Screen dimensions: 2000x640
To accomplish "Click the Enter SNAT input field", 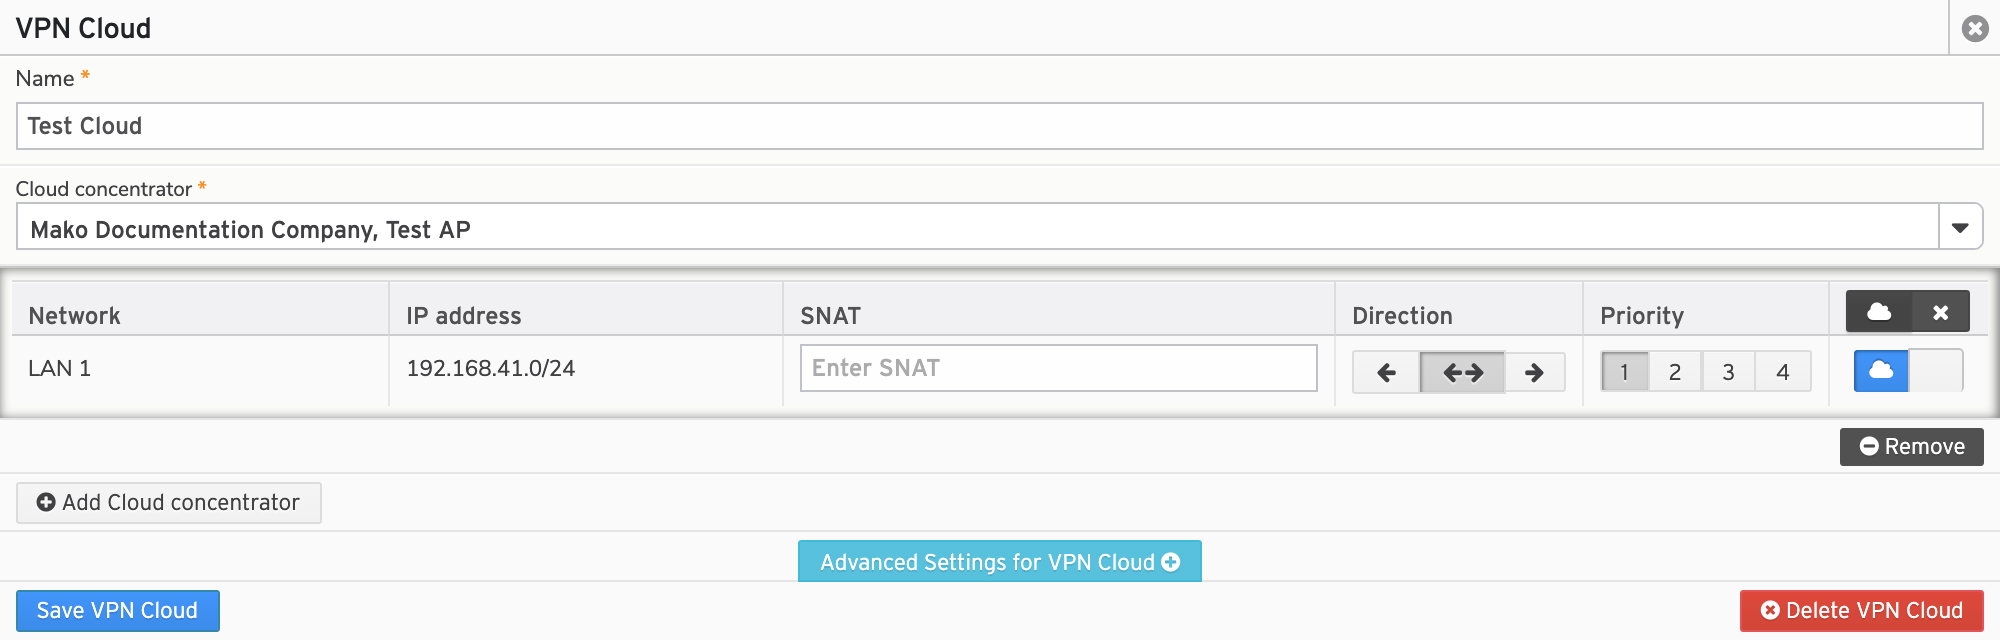I will pyautogui.click(x=1058, y=369).
